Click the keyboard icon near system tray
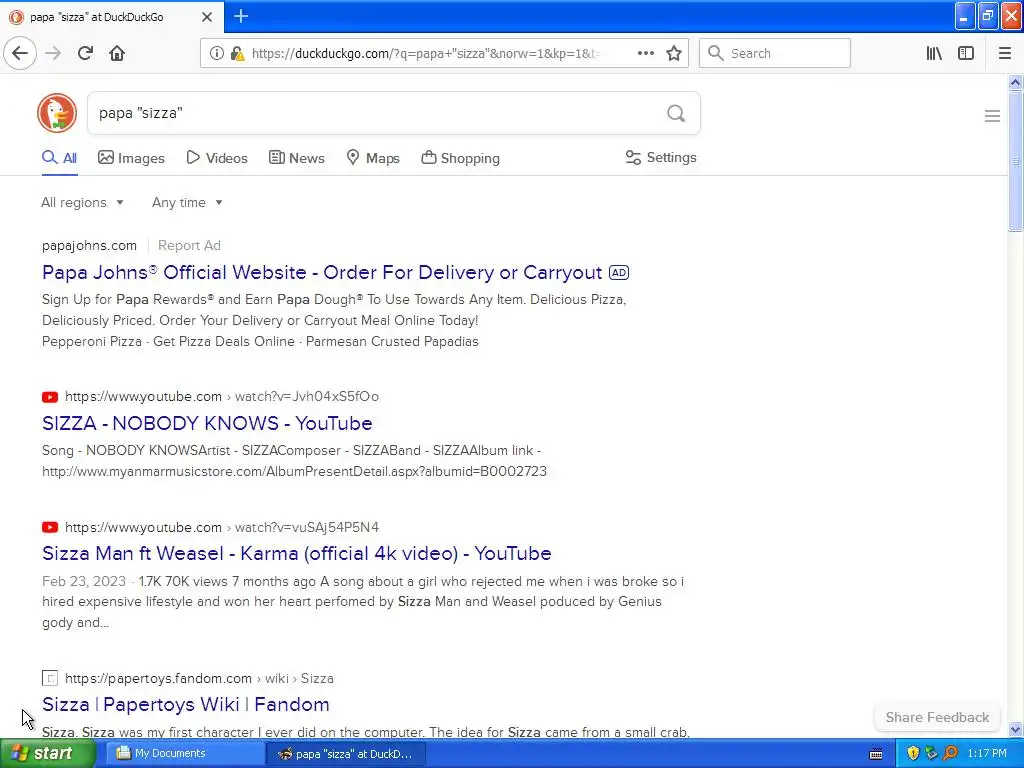 click(x=876, y=754)
